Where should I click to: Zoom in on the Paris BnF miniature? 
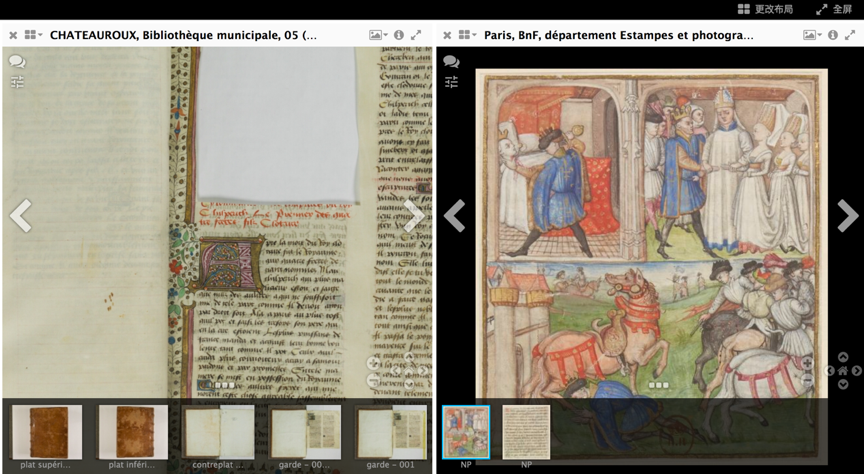tap(807, 363)
